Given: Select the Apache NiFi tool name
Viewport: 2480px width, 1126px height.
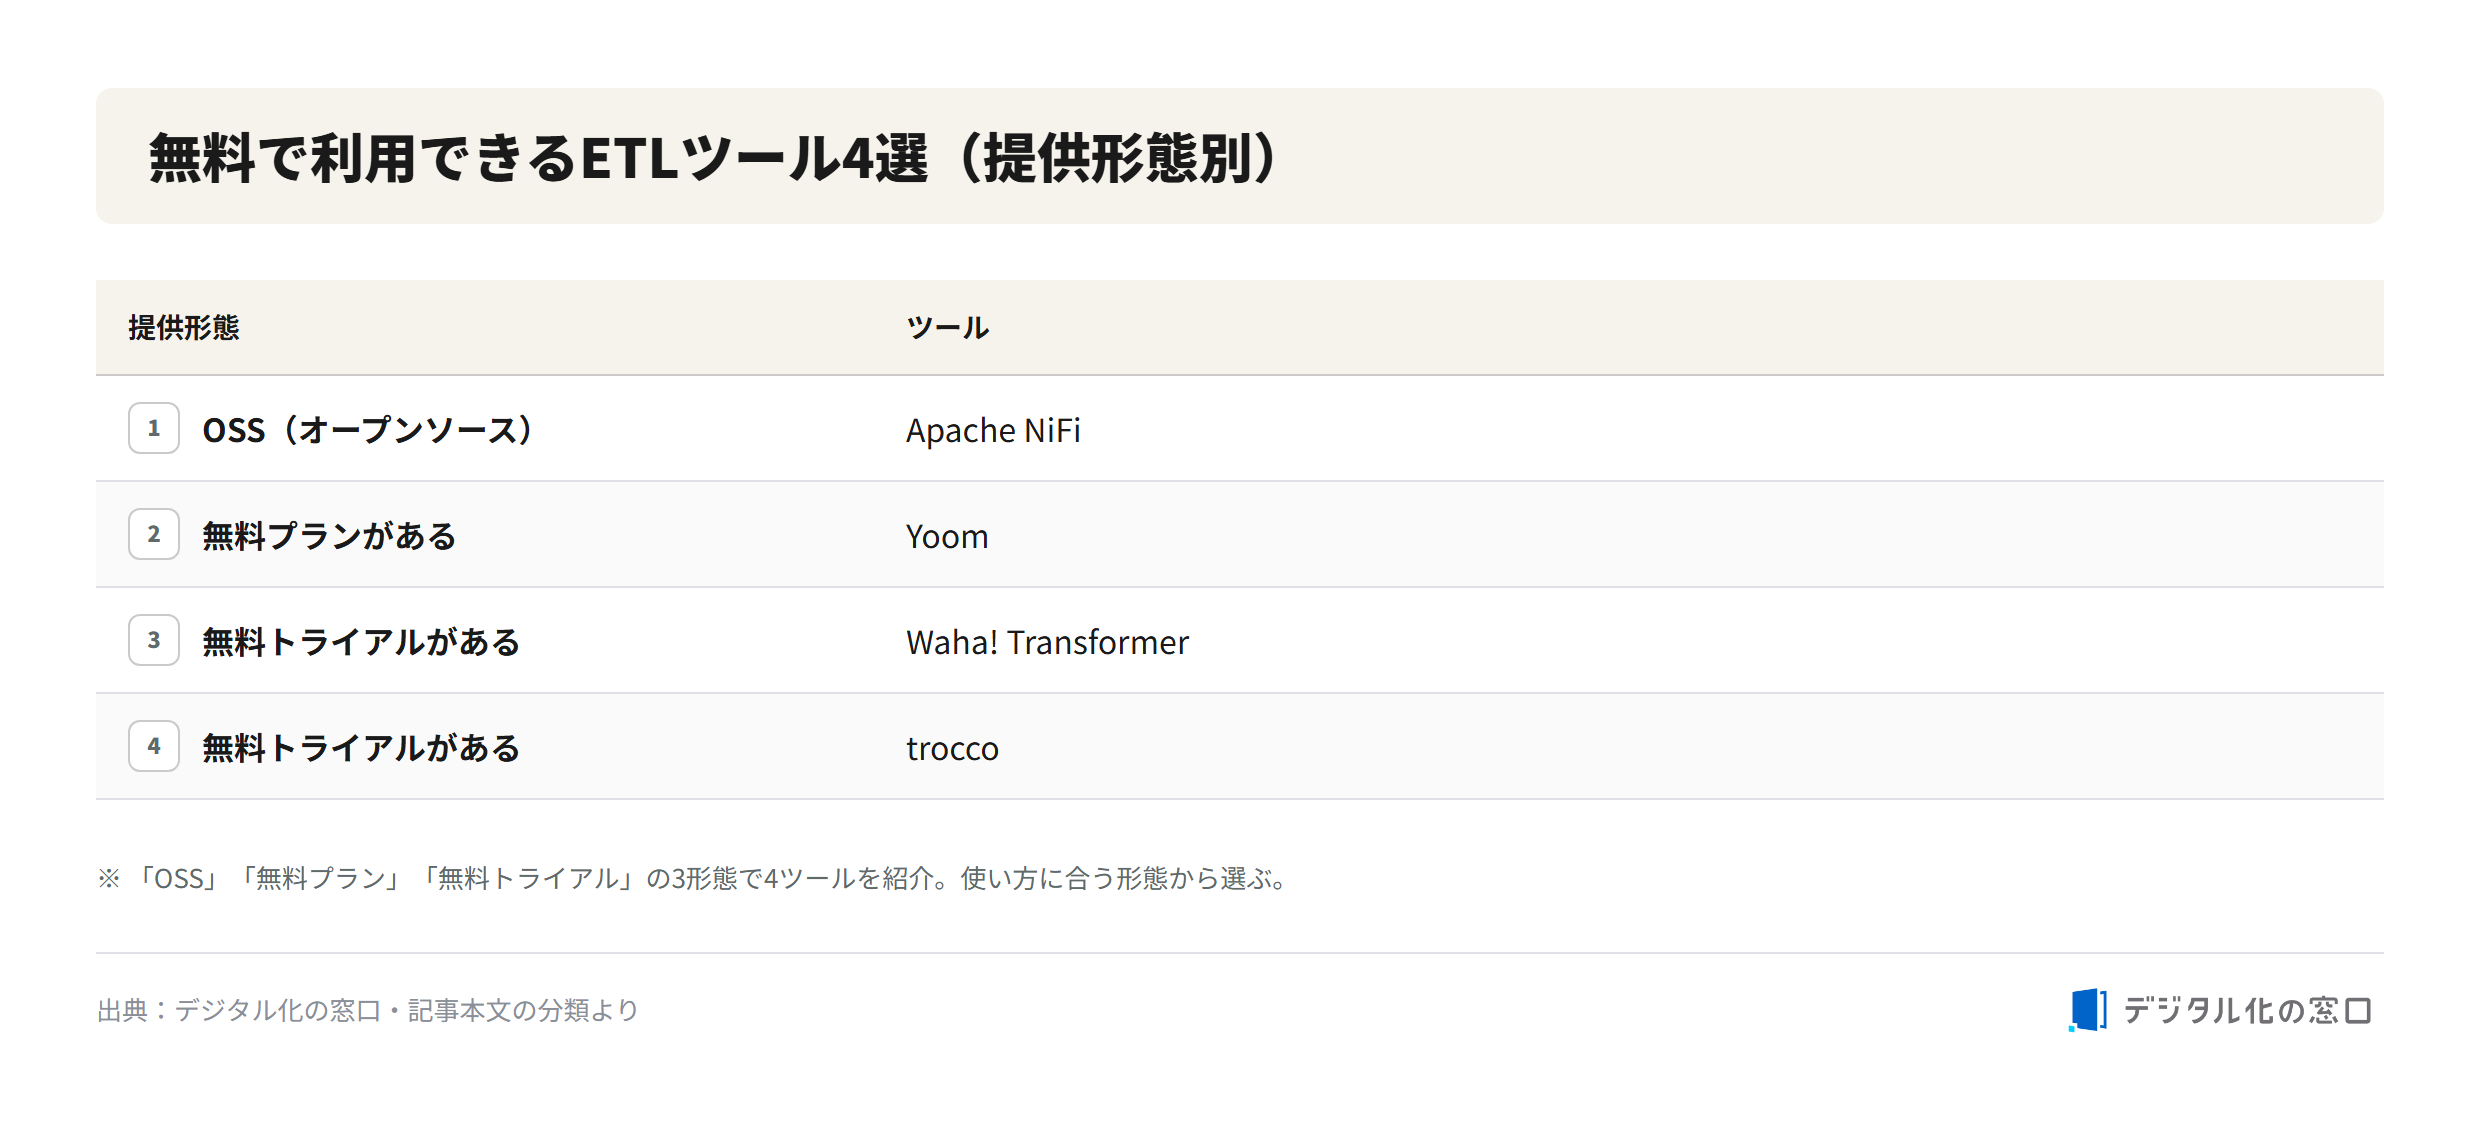Looking at the screenshot, I should (993, 430).
